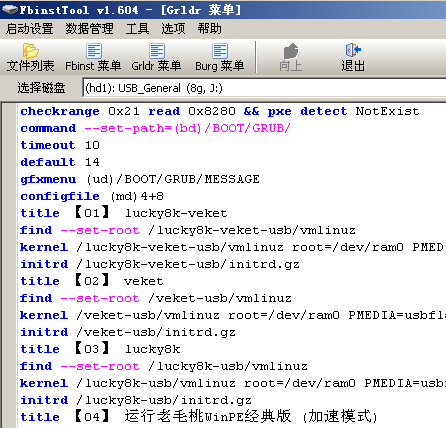The height and width of the screenshot is (428, 446).
Task: Click the 'timeout 10' line
Action: (x=60, y=145)
